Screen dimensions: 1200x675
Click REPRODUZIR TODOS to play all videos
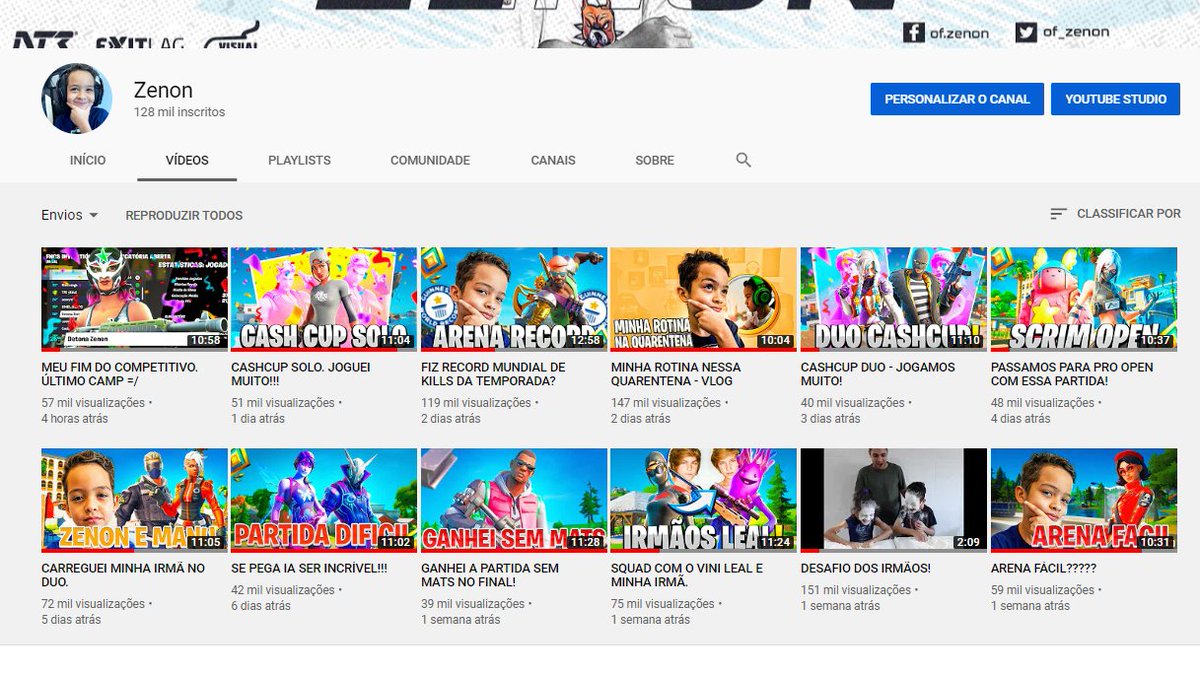[x=183, y=214]
